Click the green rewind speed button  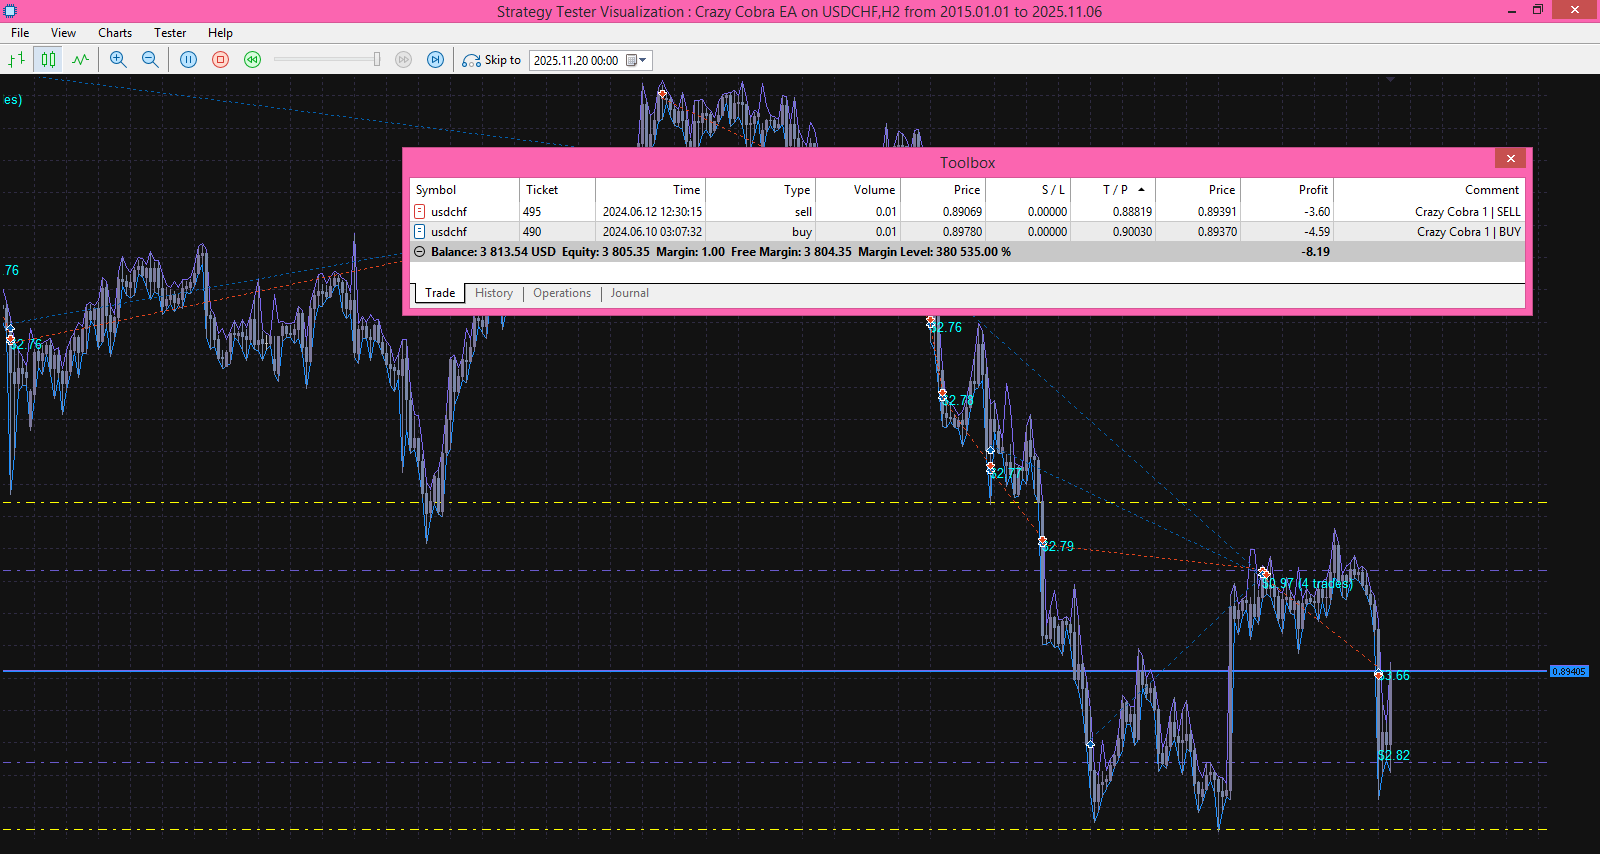click(x=252, y=60)
